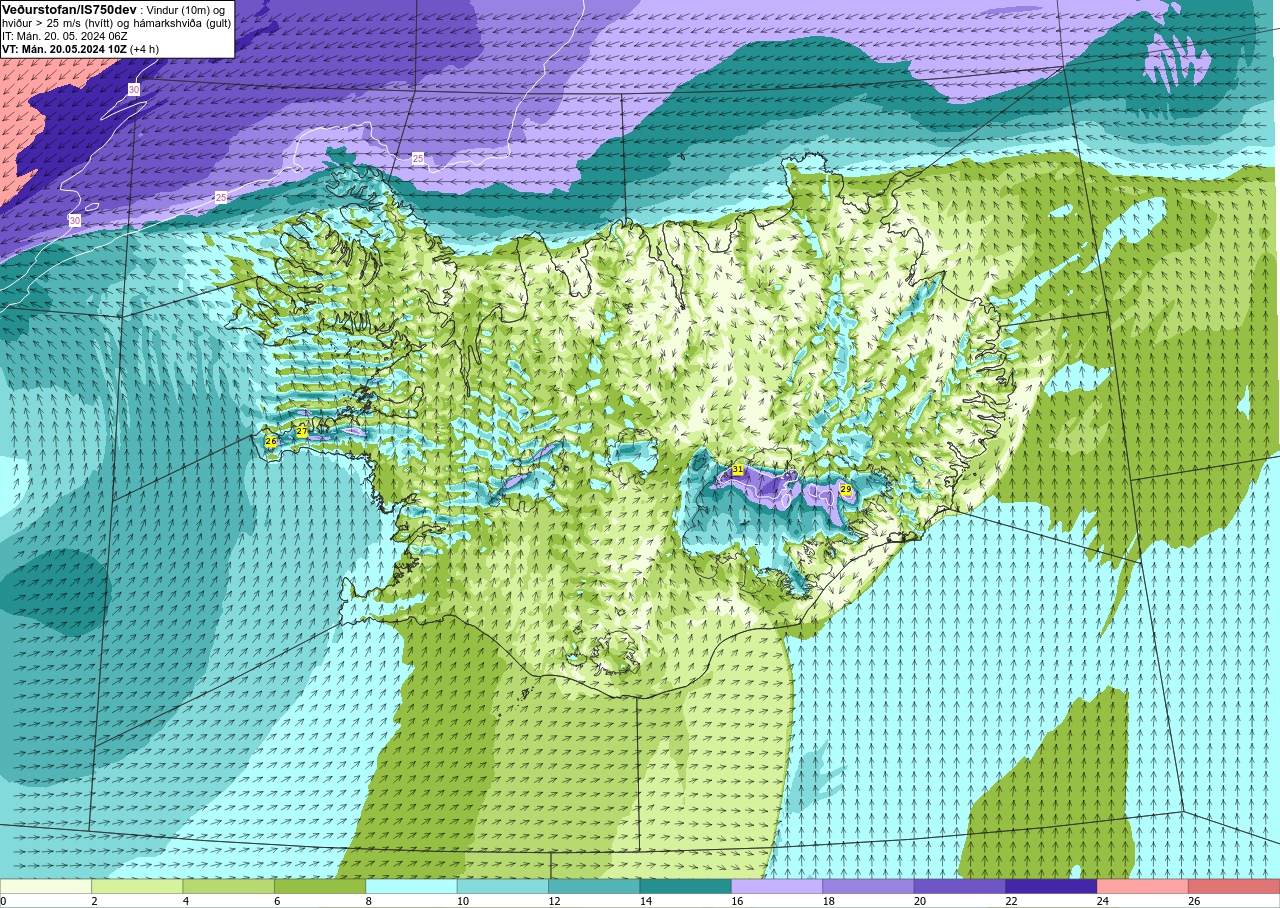1280x908 pixels.
Task: Select the "Vindur (10m) og" caption text
Action: [186, 9]
